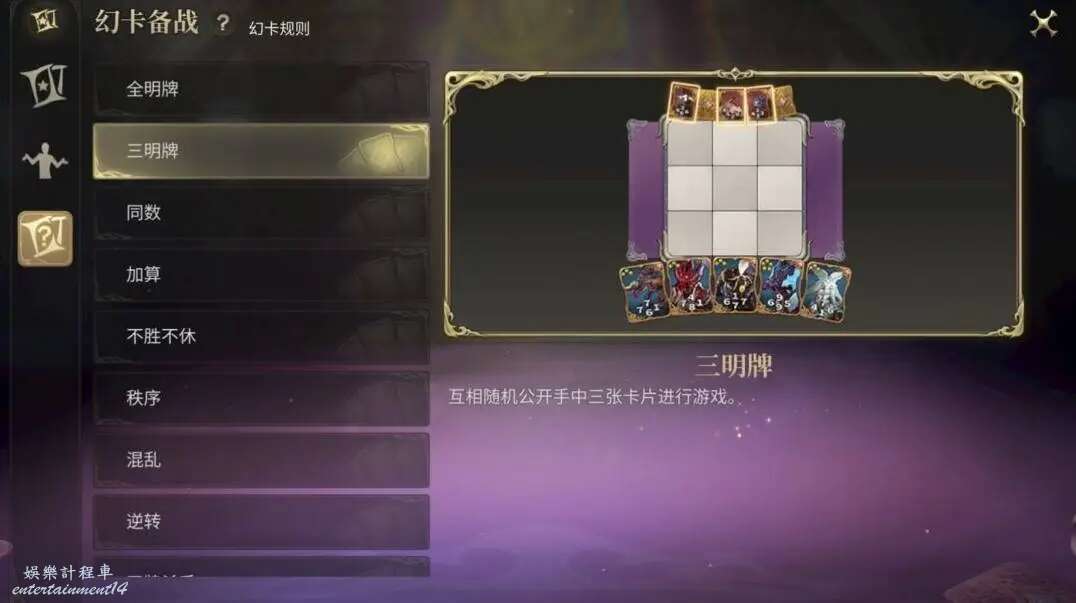The image size is (1076, 603).
Task: Click the top-left card emblem icon
Action: [x=45, y=21]
